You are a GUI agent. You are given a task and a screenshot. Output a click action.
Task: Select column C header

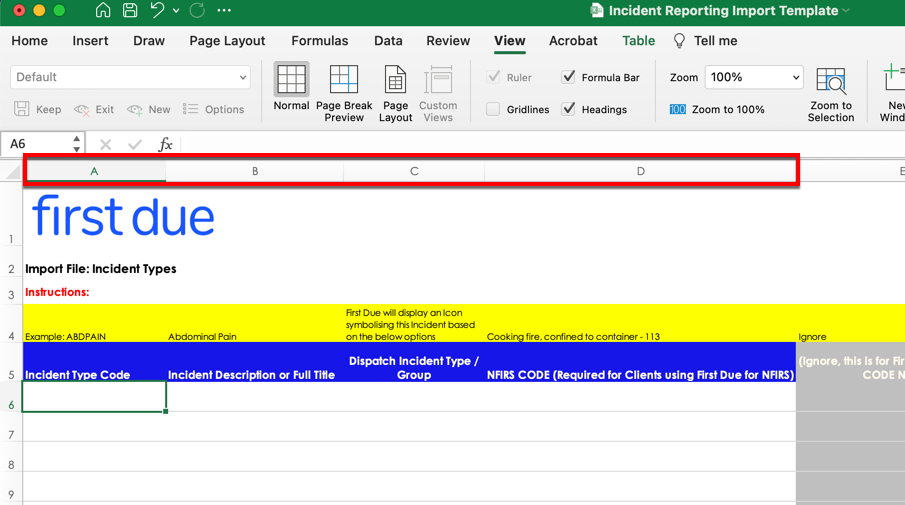pyautogui.click(x=414, y=171)
